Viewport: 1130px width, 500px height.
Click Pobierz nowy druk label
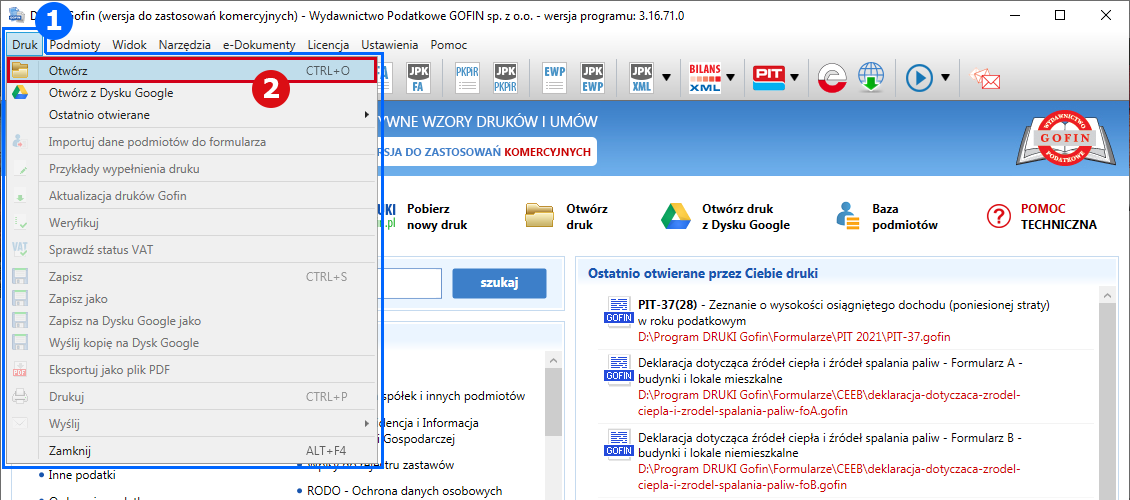pyautogui.click(x=437, y=217)
